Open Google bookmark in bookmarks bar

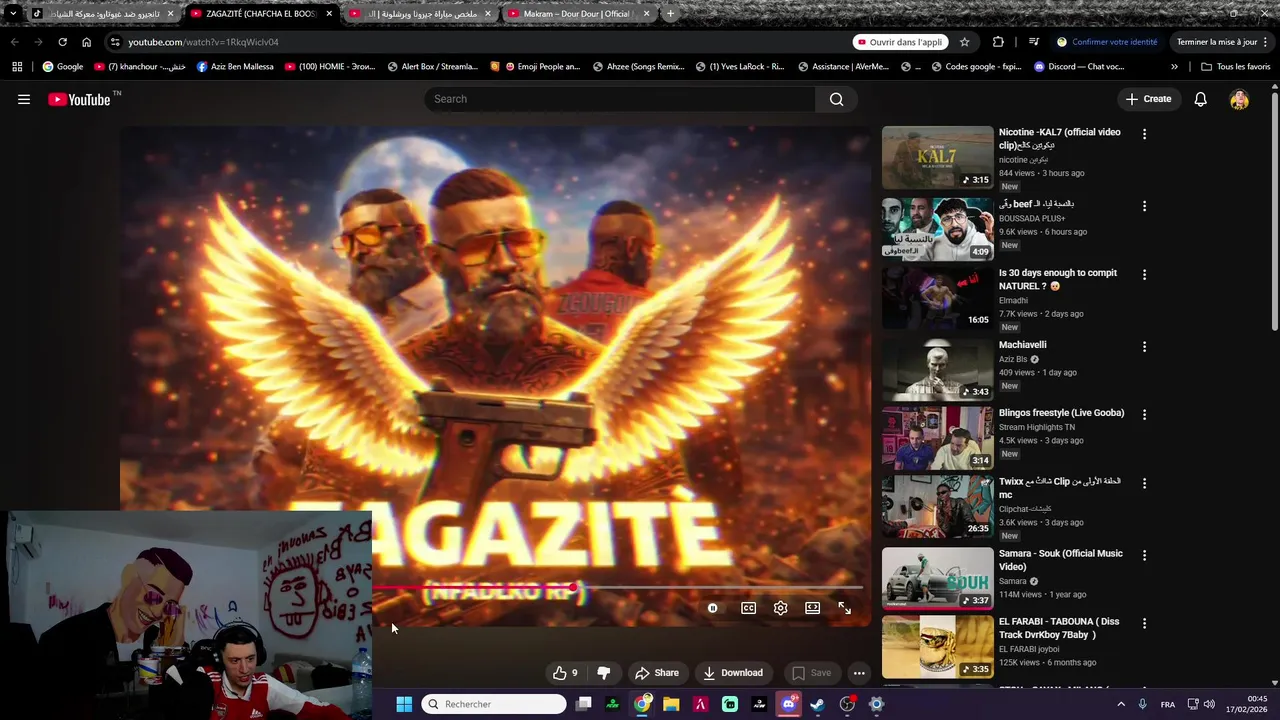click(62, 67)
